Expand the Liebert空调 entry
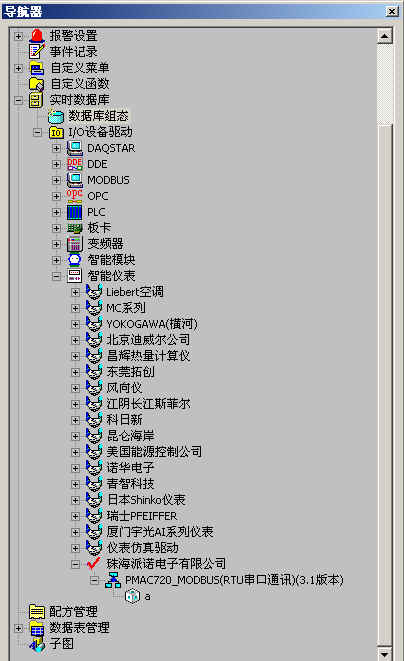404x661 pixels. point(75,292)
